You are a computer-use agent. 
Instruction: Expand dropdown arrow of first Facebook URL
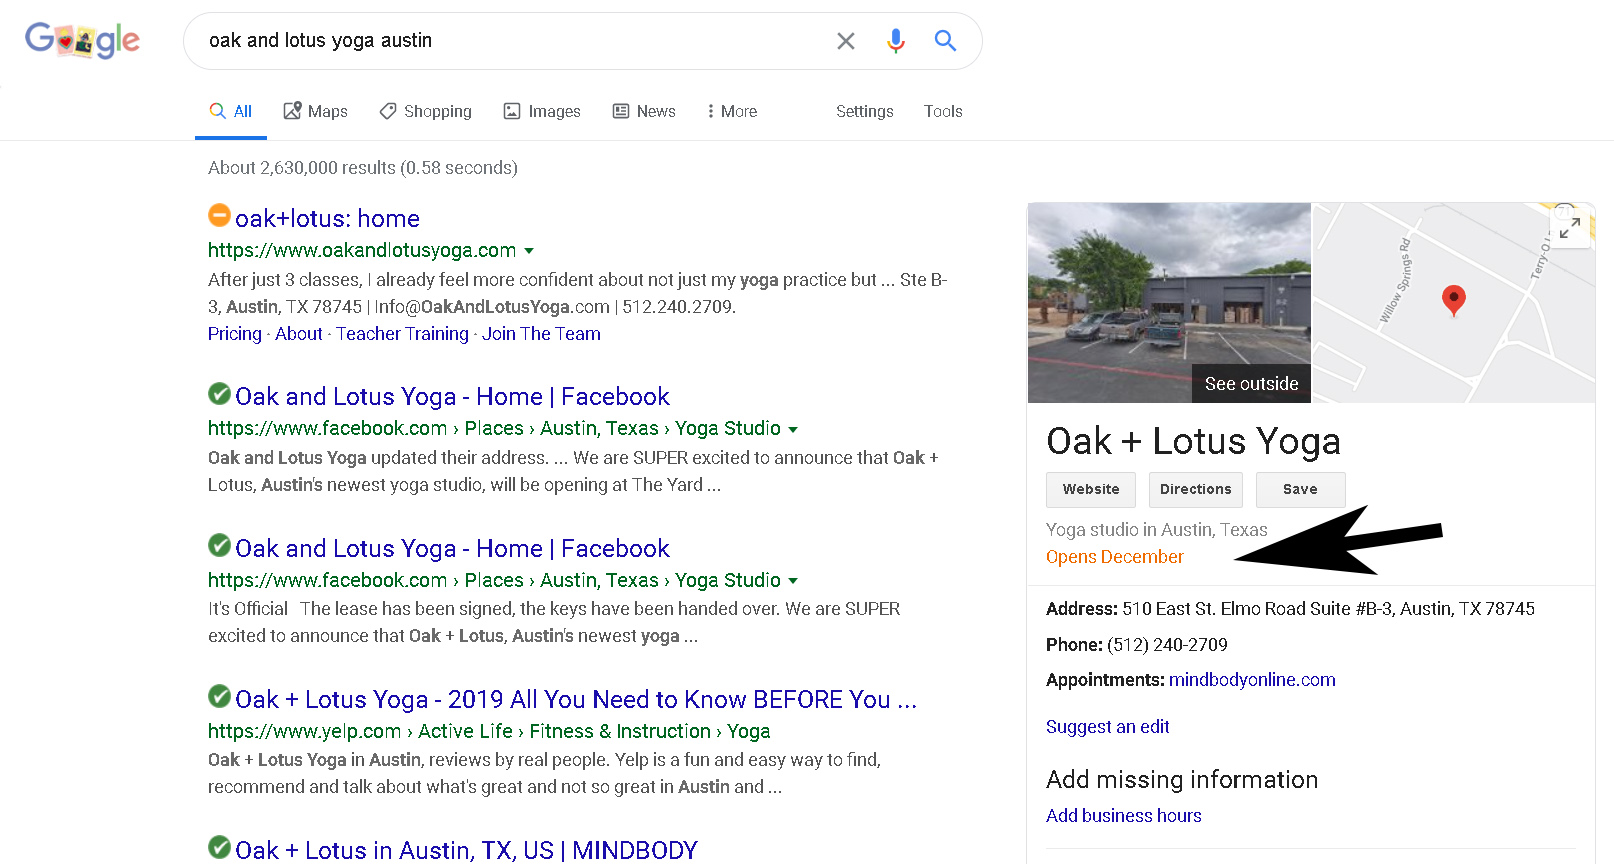(x=793, y=429)
